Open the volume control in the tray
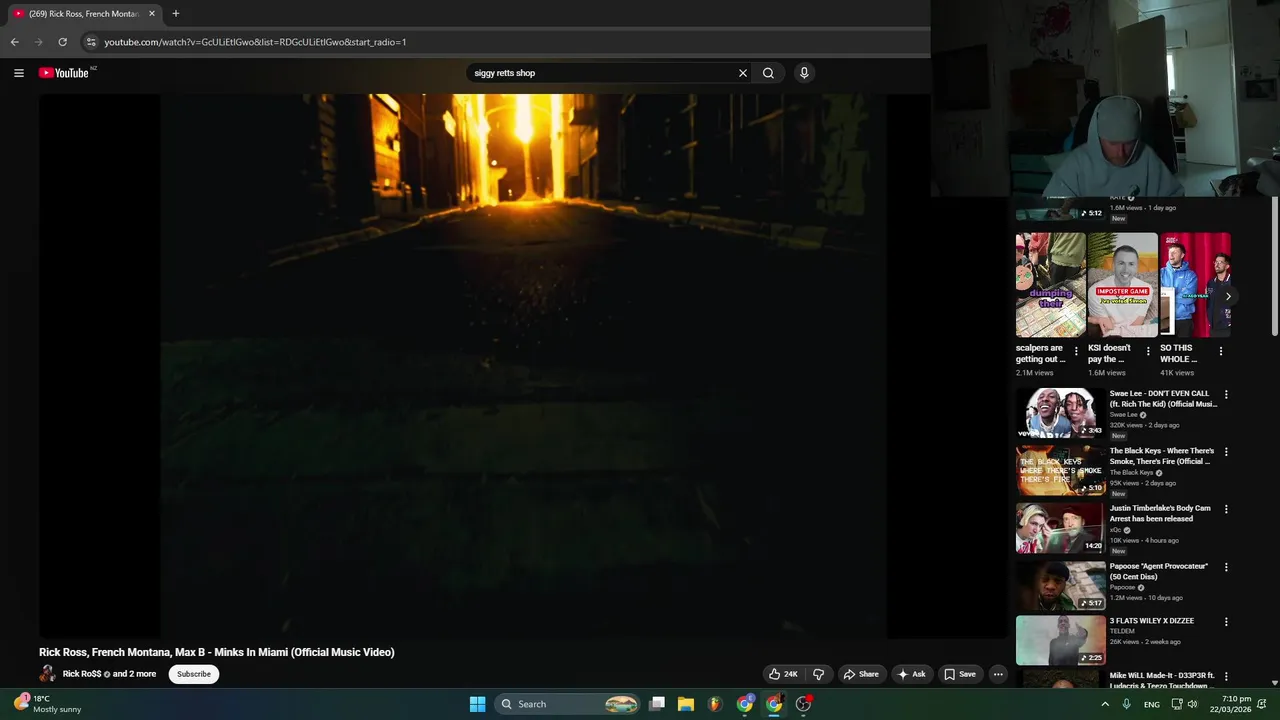 pos(1193,704)
